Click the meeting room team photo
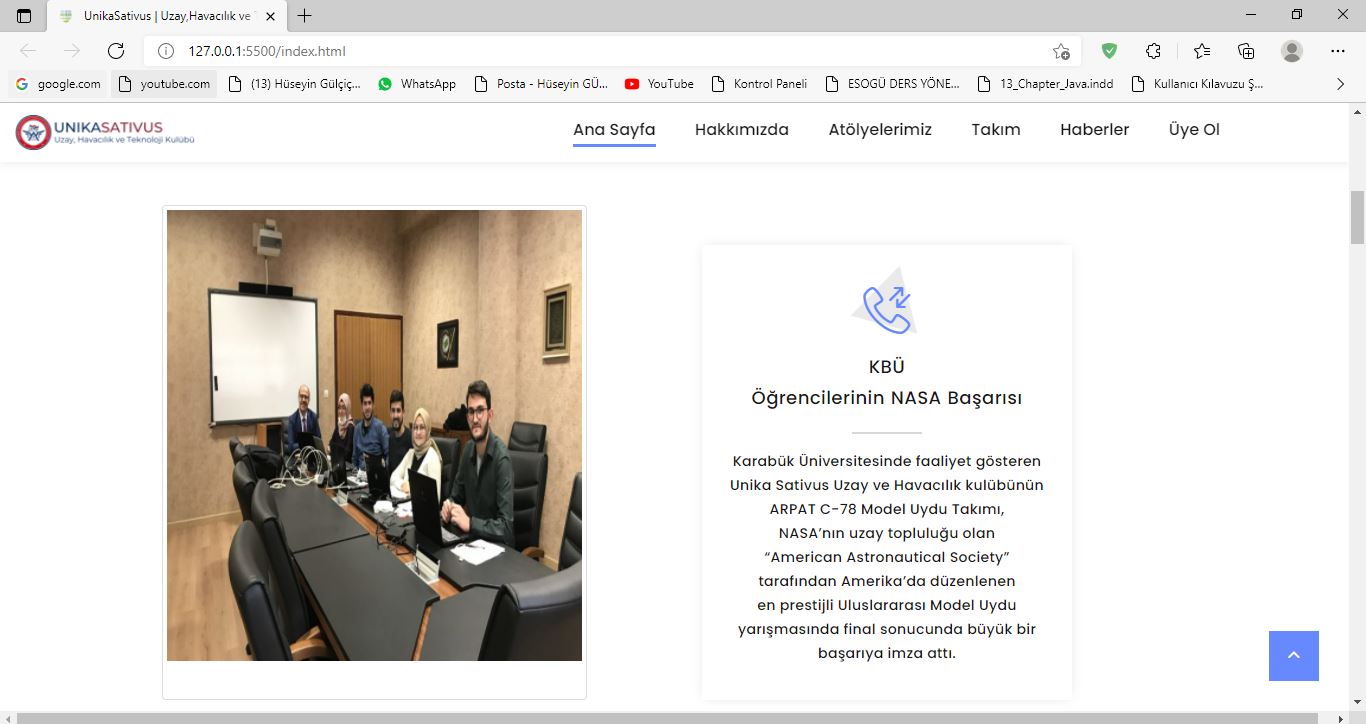Screen dimensions: 1366x724 (374, 434)
